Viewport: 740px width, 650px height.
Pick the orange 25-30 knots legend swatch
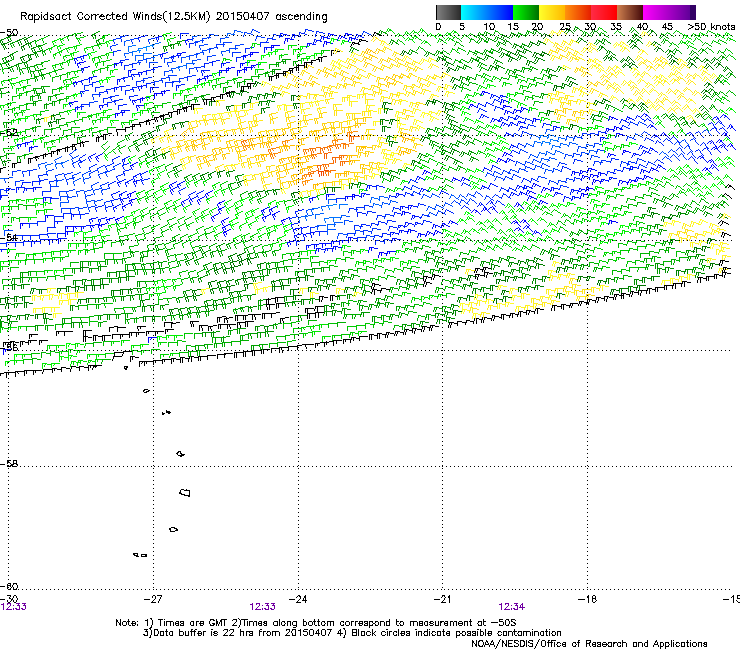click(578, 12)
